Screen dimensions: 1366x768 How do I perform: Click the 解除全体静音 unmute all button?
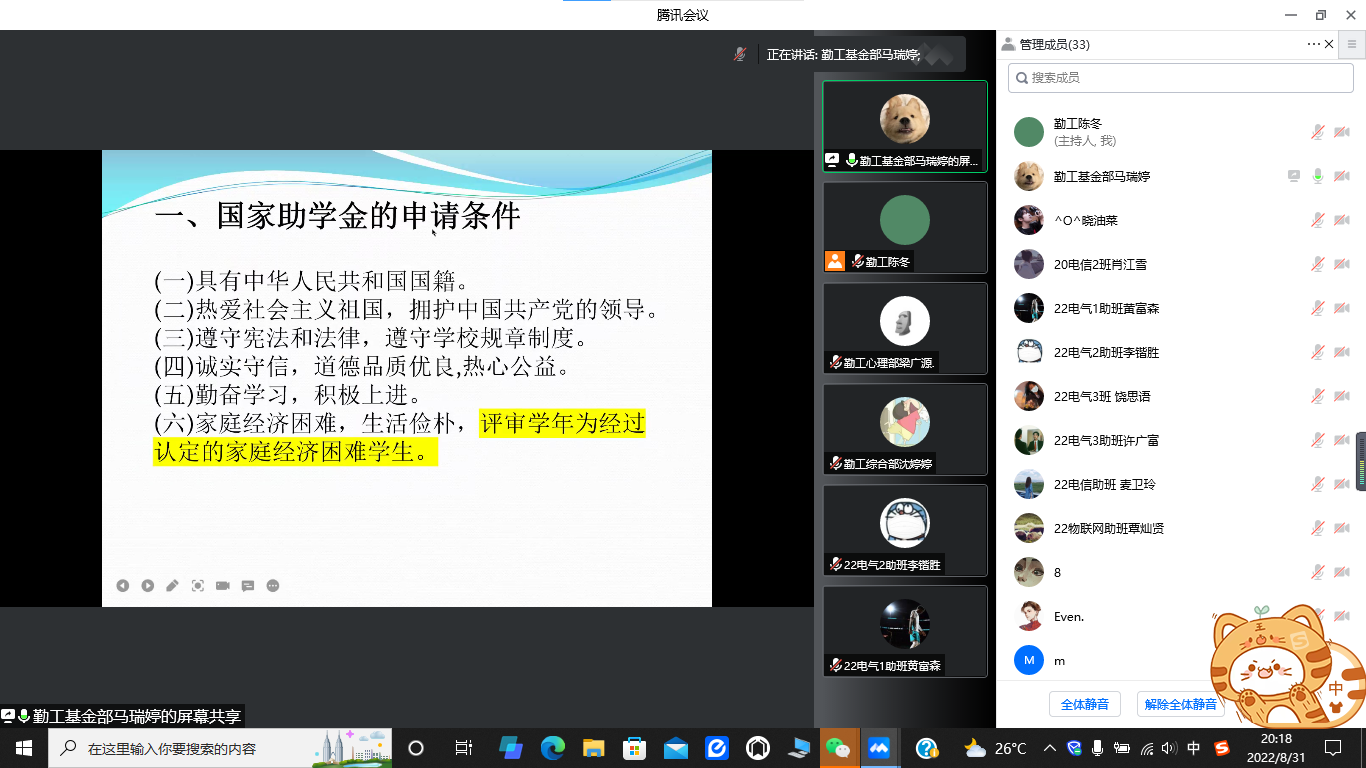[x=1180, y=704]
